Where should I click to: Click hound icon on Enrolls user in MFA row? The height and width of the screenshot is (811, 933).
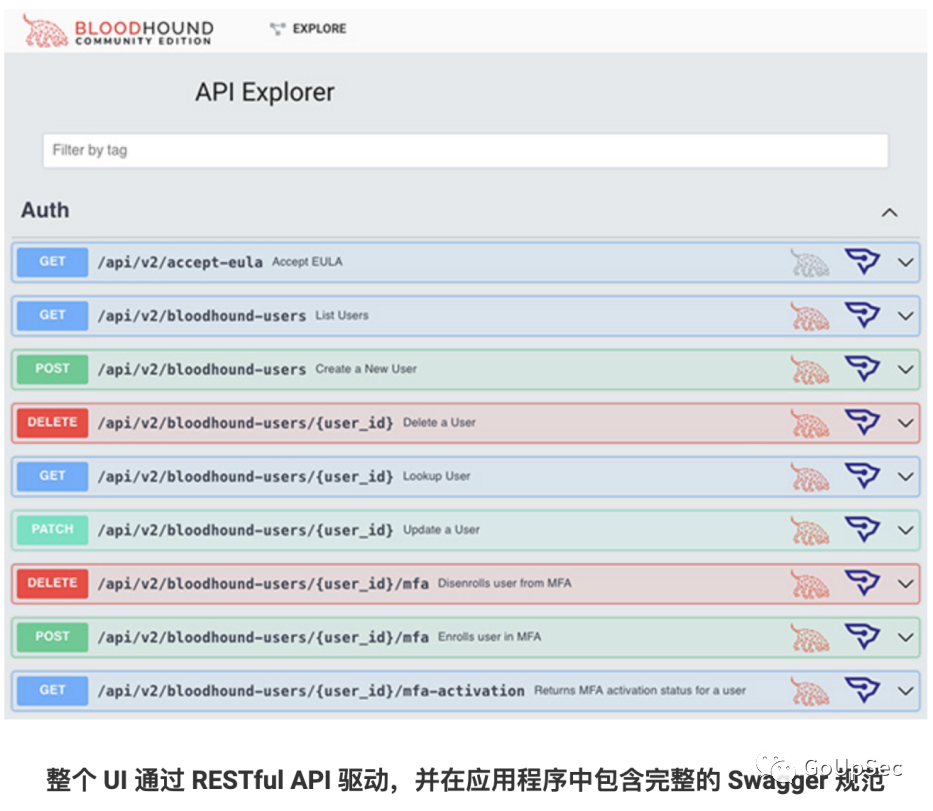point(810,637)
